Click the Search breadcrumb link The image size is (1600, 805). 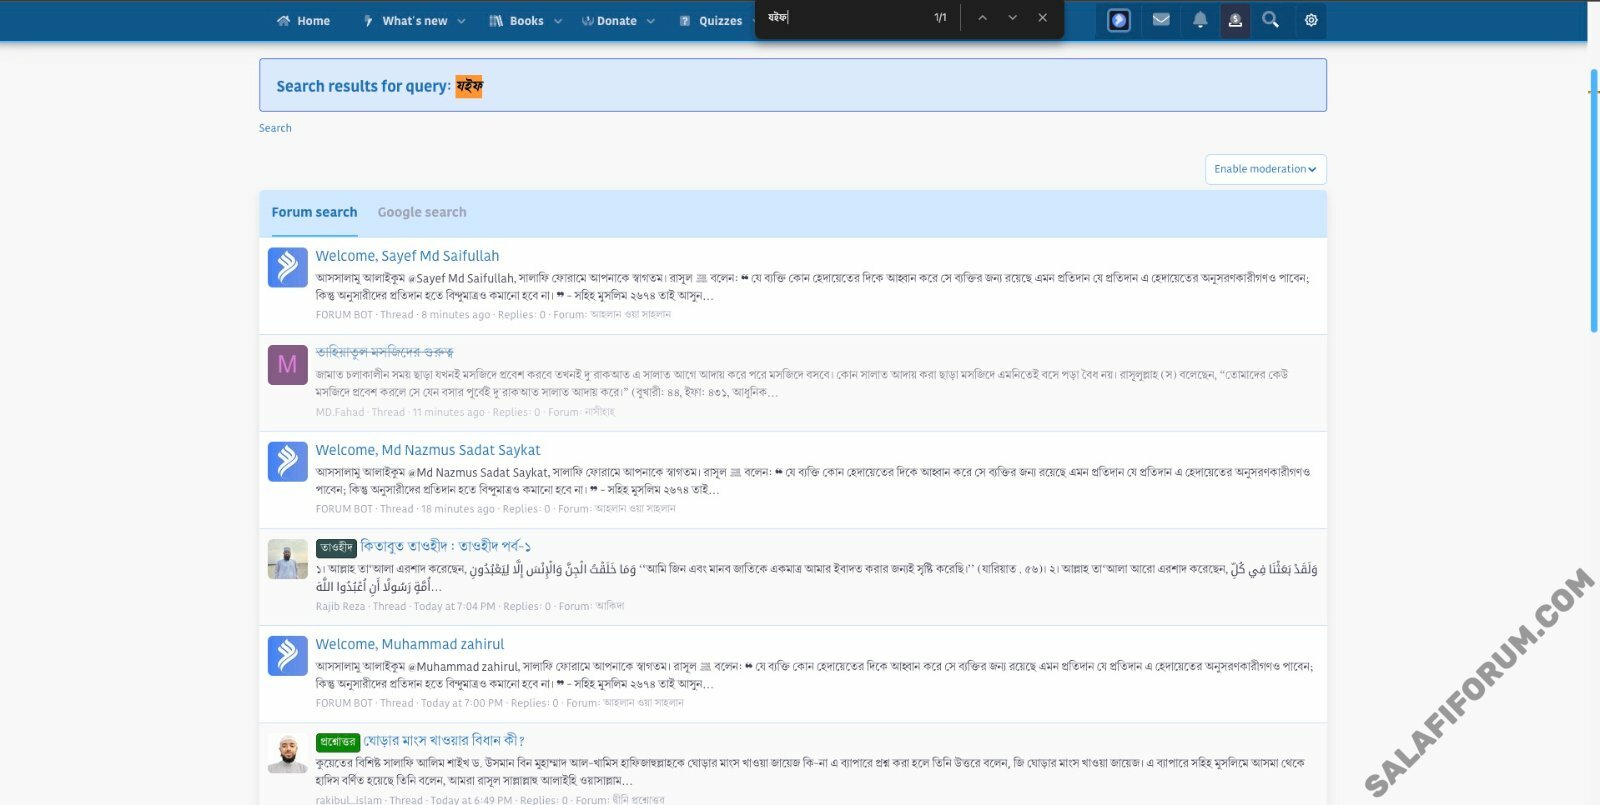click(x=275, y=128)
